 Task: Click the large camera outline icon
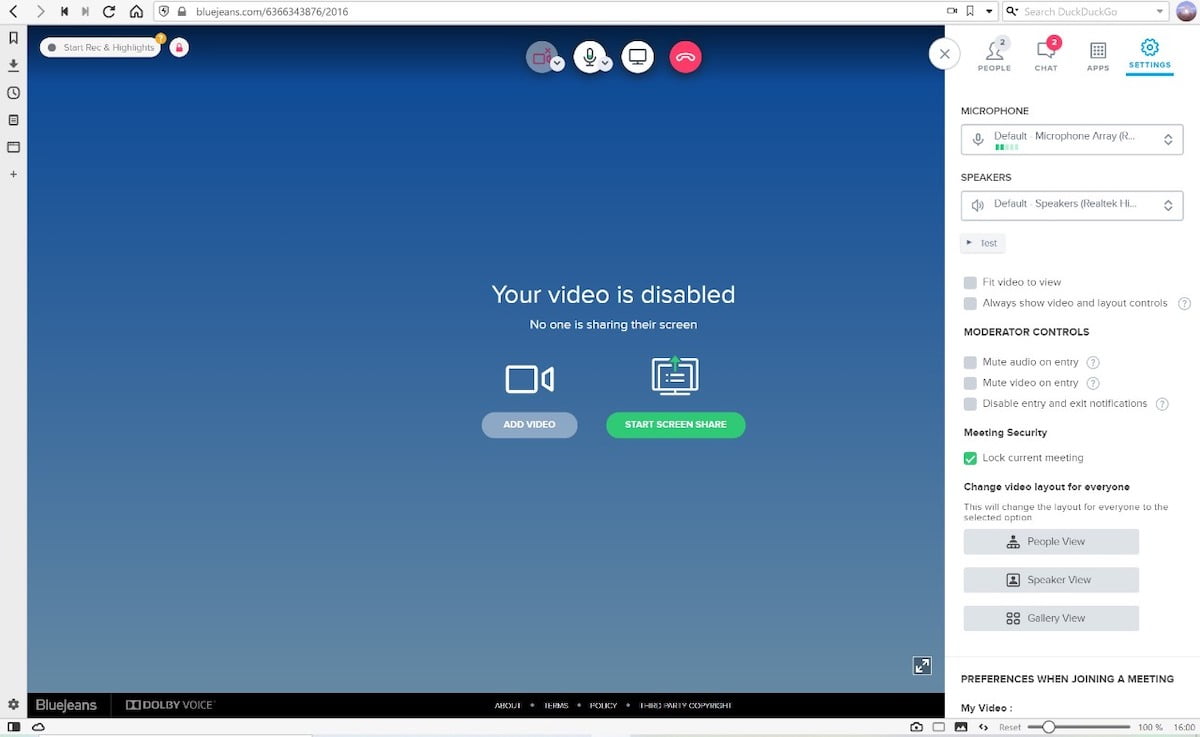[x=529, y=379]
